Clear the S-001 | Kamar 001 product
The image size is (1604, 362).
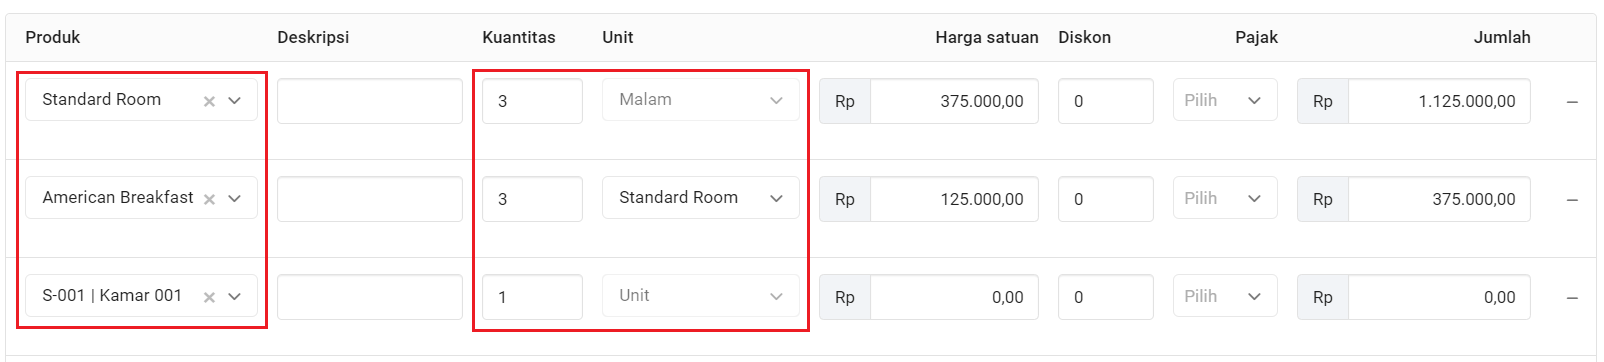209,297
